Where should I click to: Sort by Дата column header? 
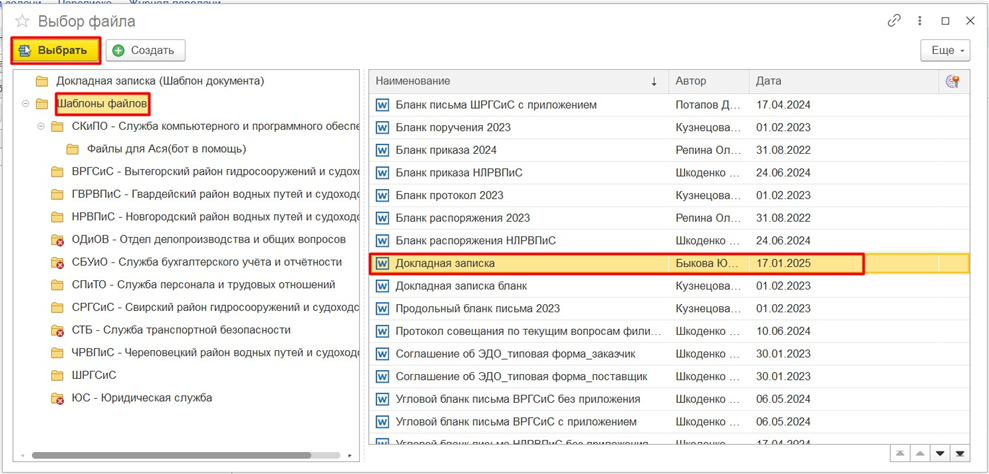(x=844, y=81)
